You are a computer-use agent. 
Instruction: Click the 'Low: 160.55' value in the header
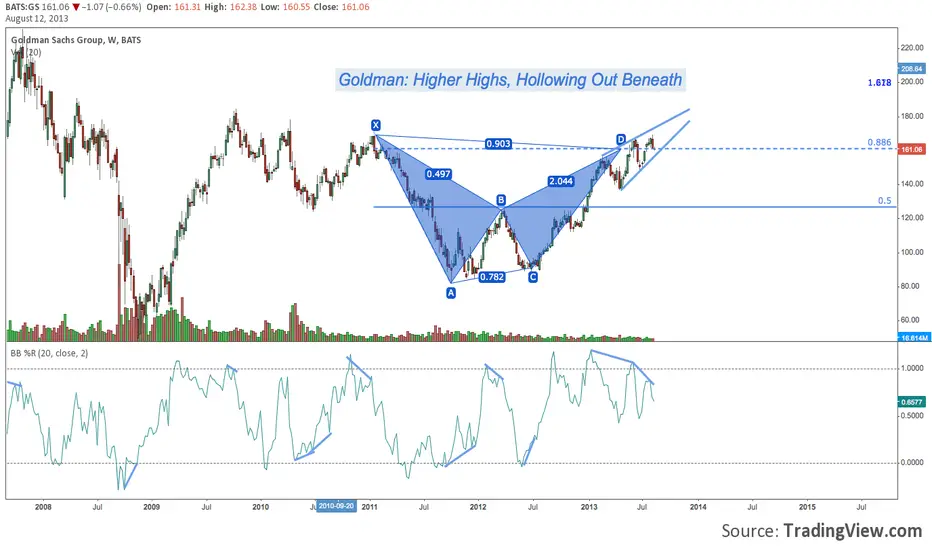(285, 7)
